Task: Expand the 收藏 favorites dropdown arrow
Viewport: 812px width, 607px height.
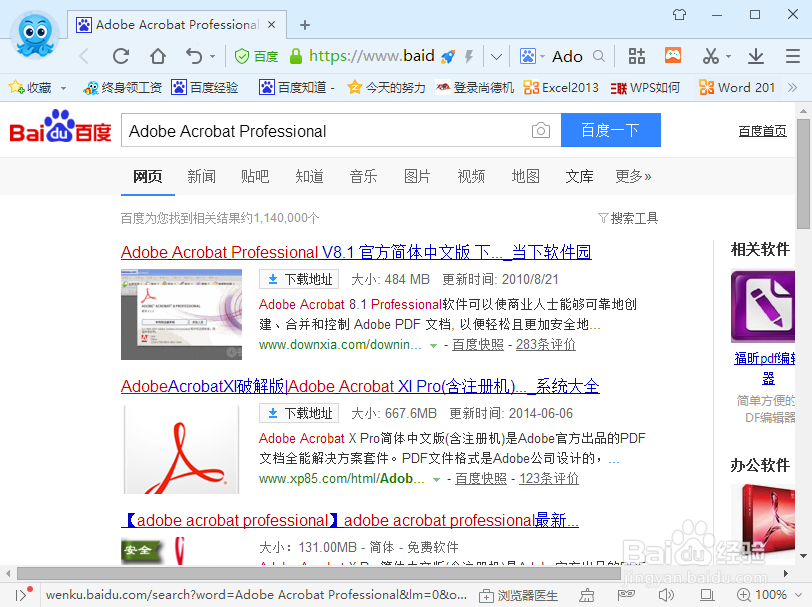Action: (x=63, y=88)
